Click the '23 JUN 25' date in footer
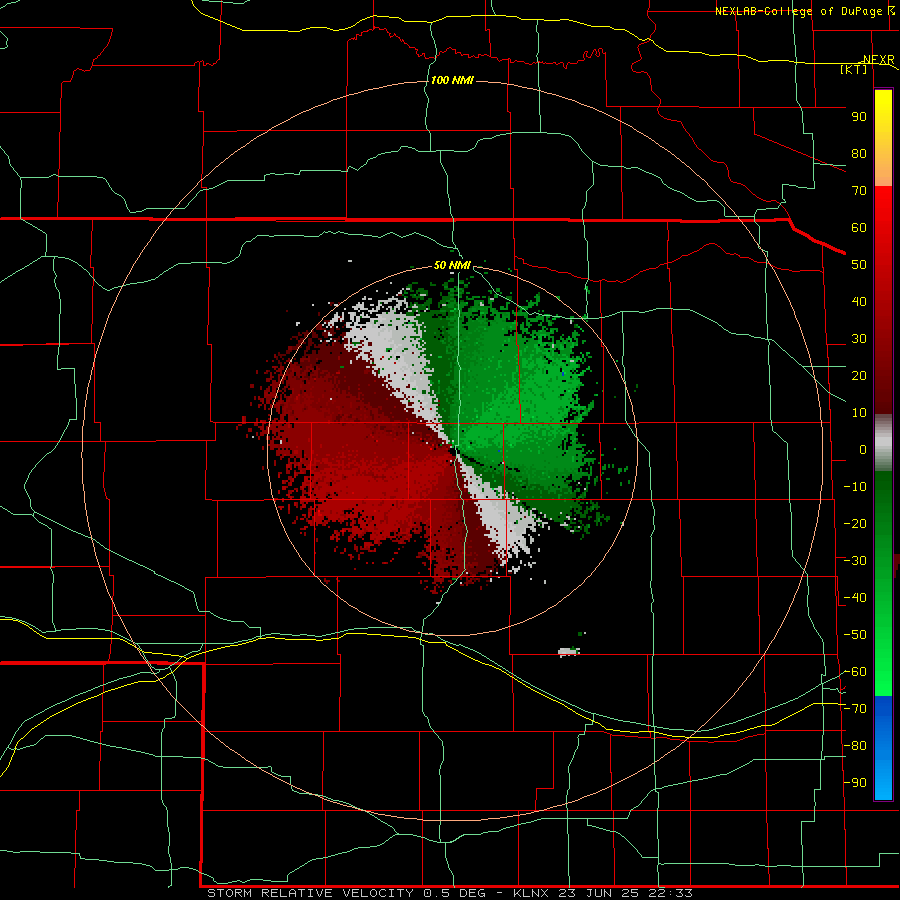900x900 pixels. (x=598, y=893)
